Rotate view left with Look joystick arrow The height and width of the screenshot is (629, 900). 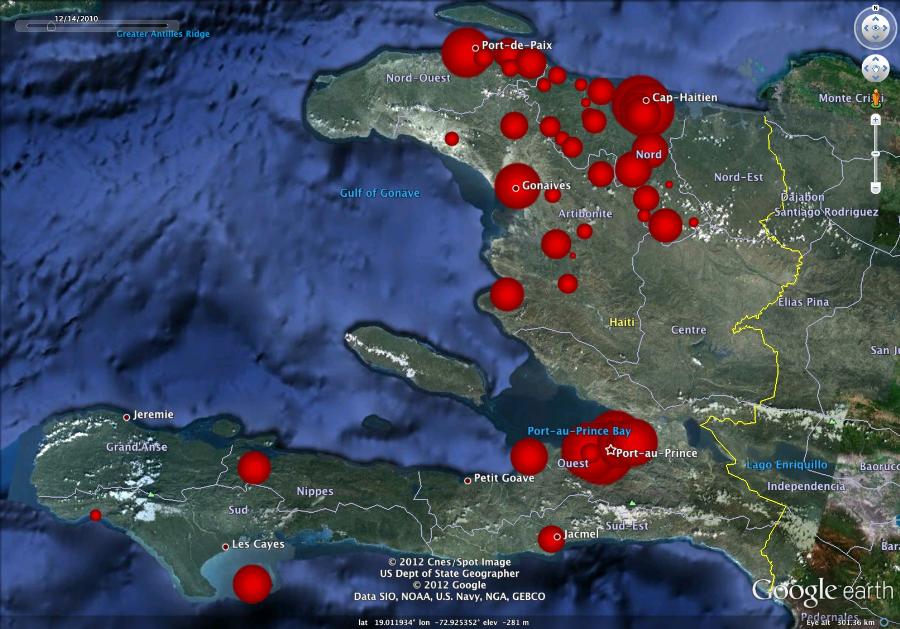[864, 28]
